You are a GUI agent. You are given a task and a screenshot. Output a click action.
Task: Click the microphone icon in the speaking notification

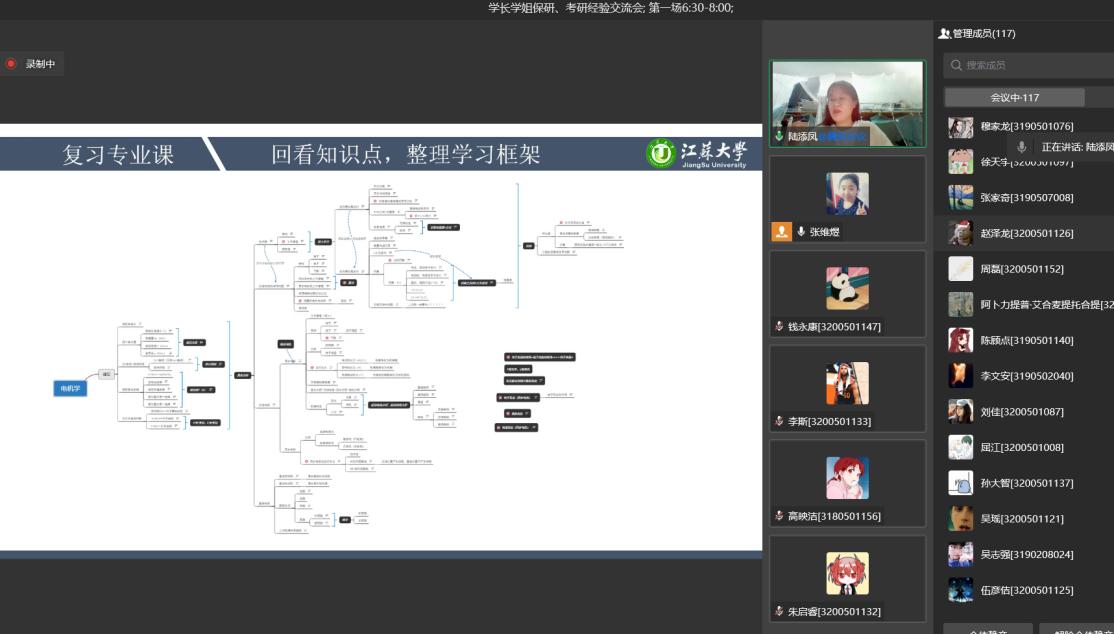pyautogui.click(x=1021, y=147)
